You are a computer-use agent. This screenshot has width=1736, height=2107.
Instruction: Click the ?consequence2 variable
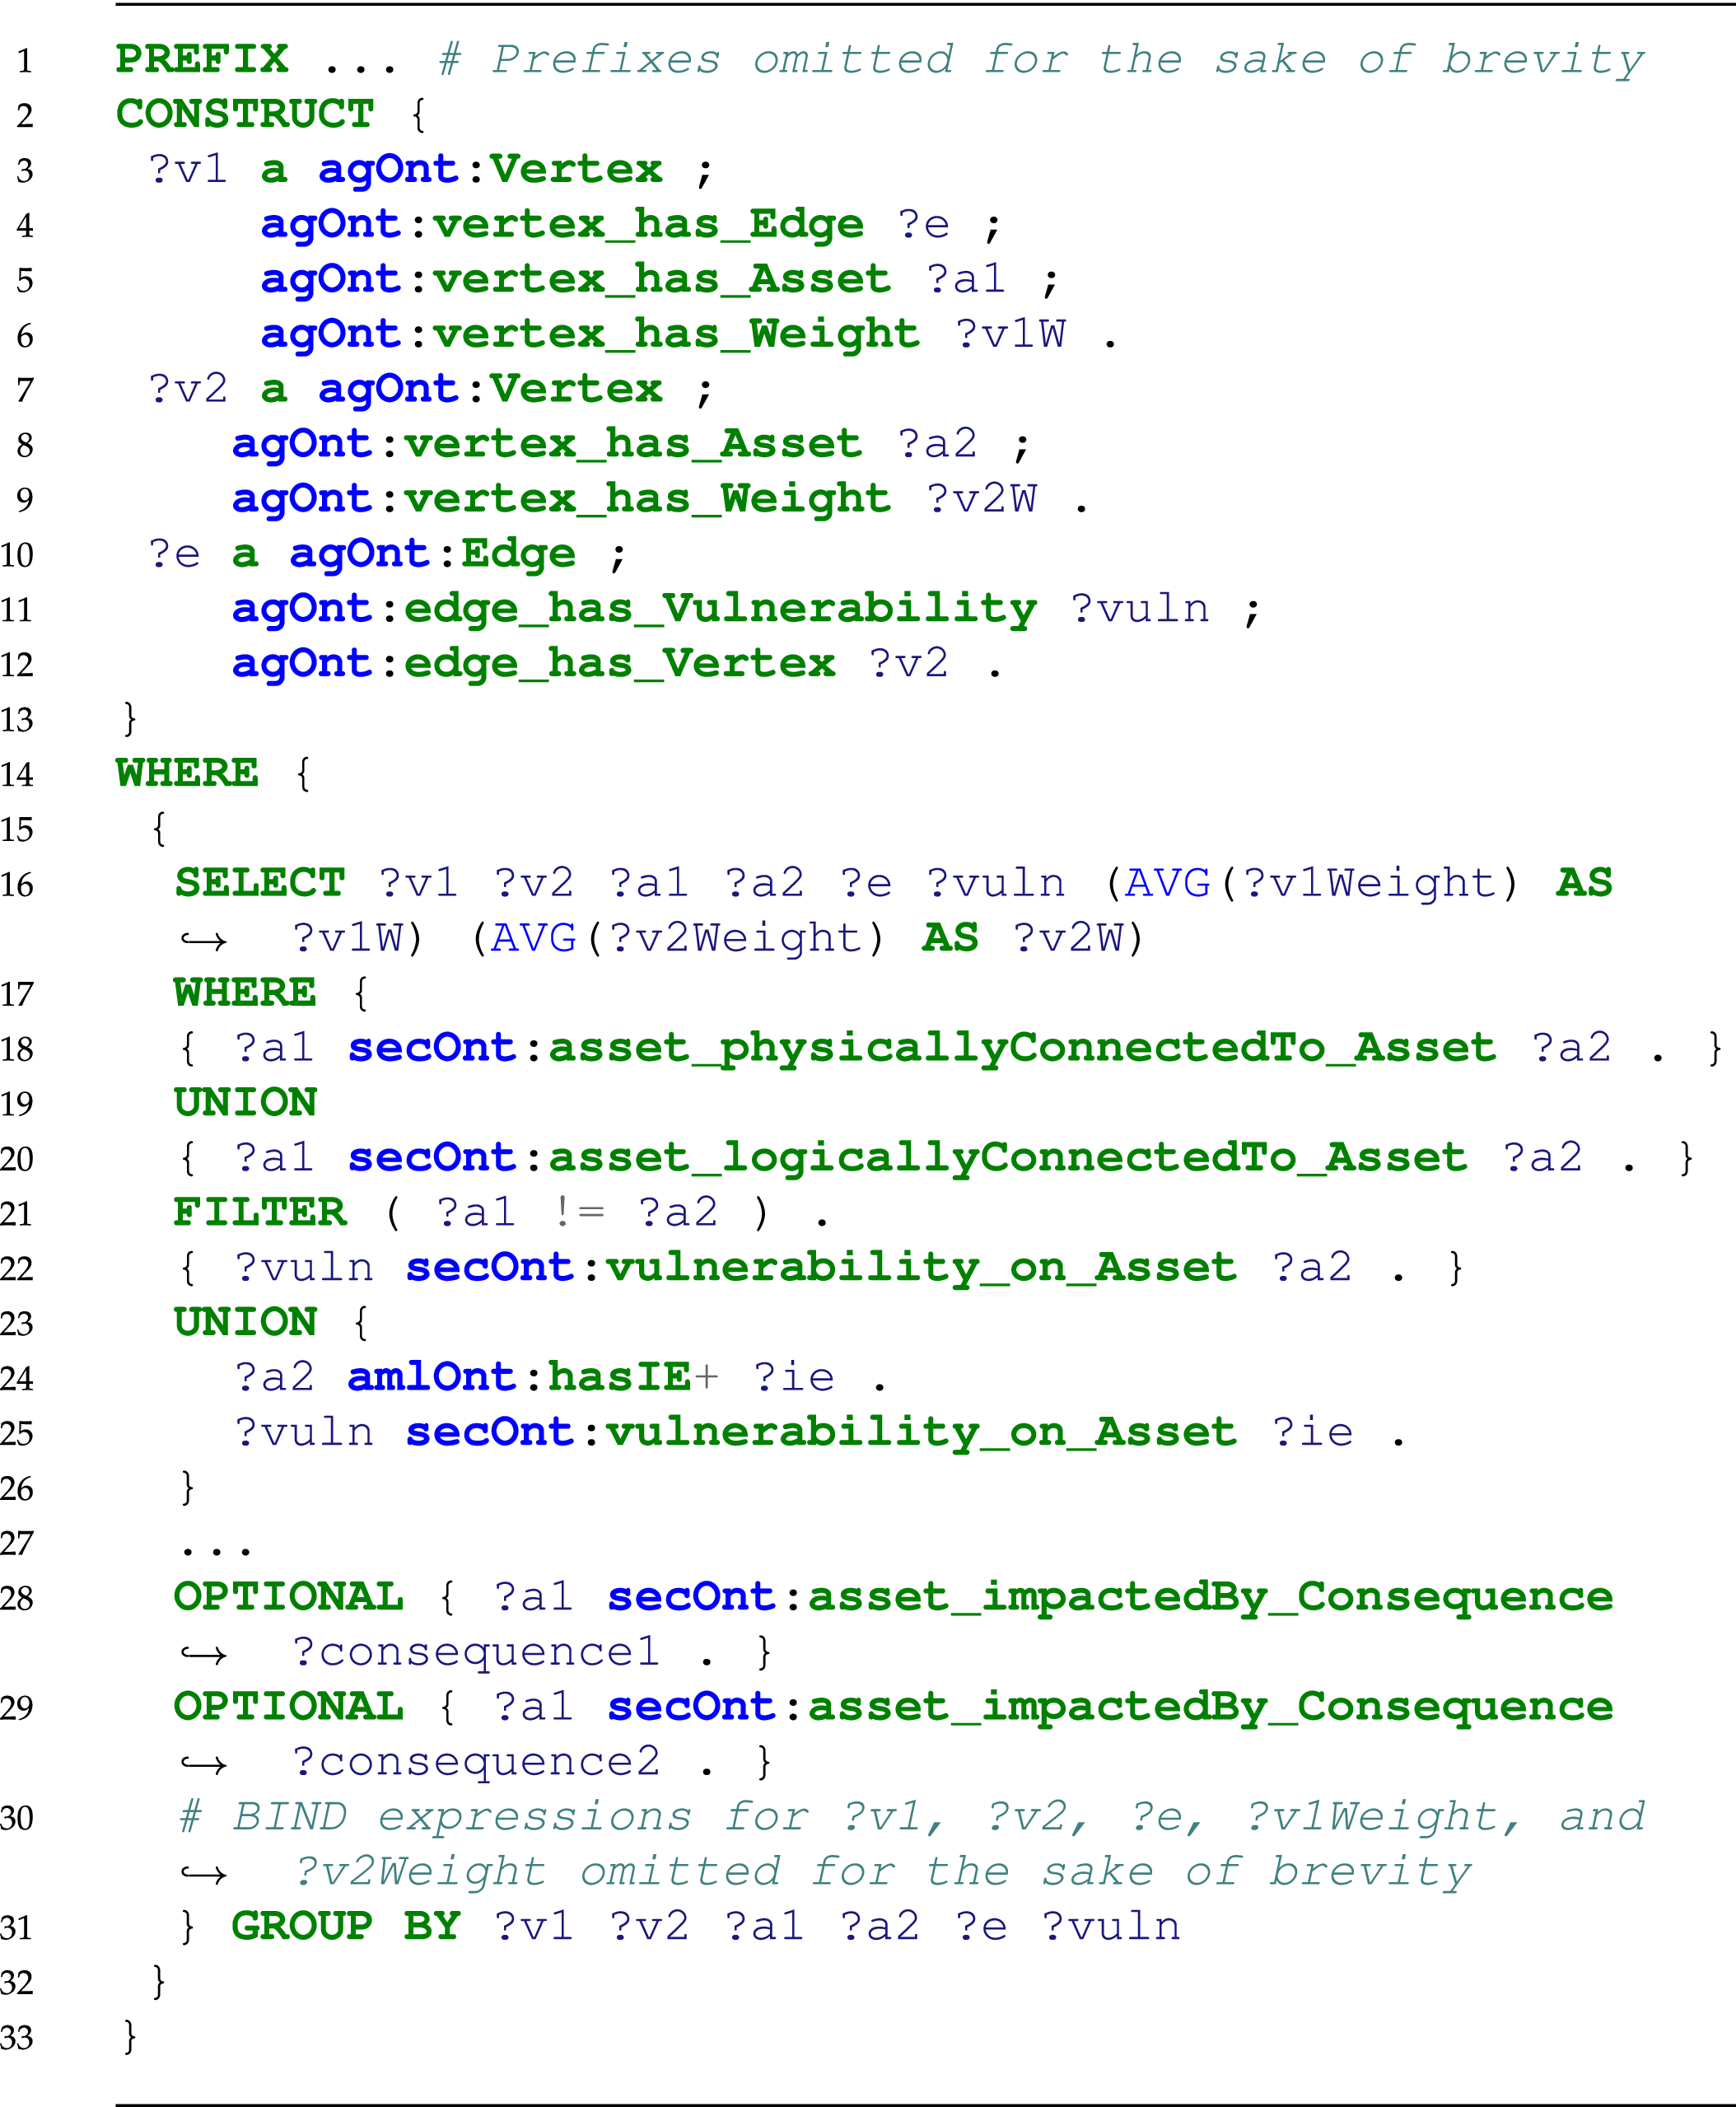pos(476,1762)
